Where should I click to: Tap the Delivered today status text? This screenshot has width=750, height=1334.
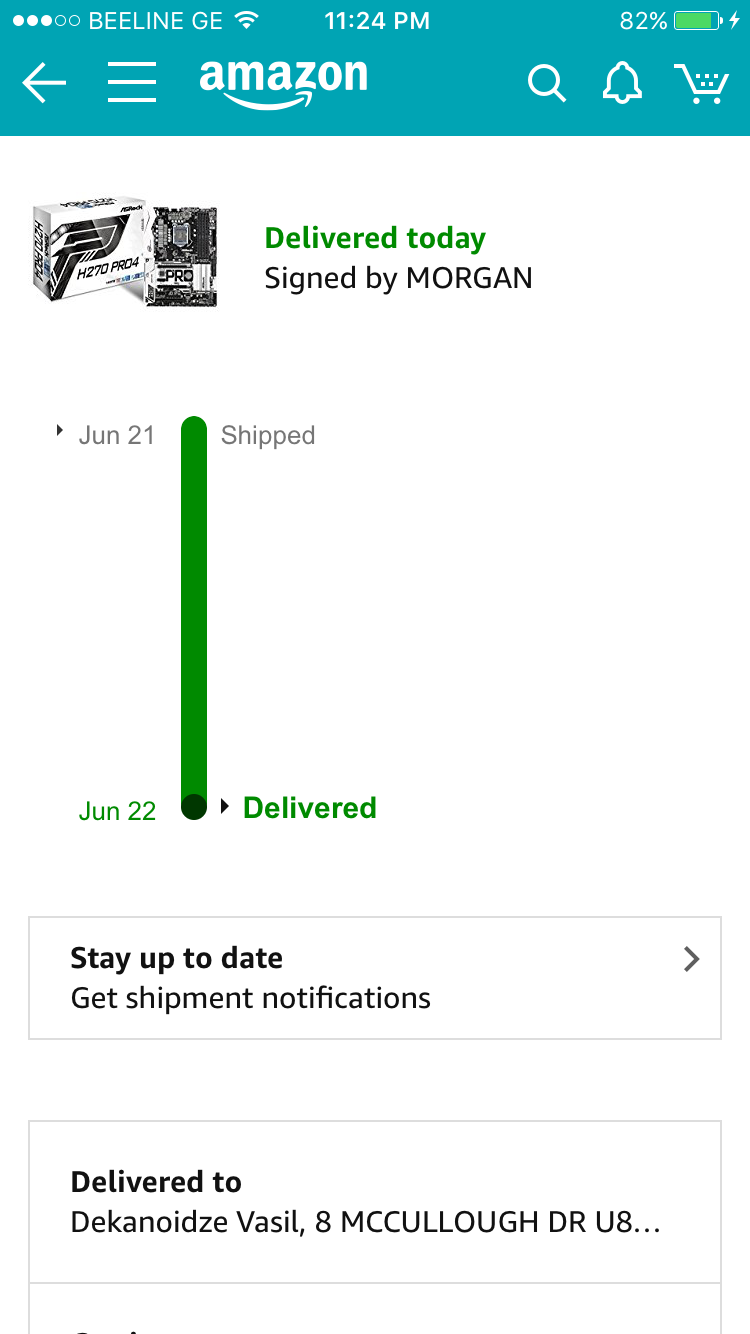tap(375, 238)
